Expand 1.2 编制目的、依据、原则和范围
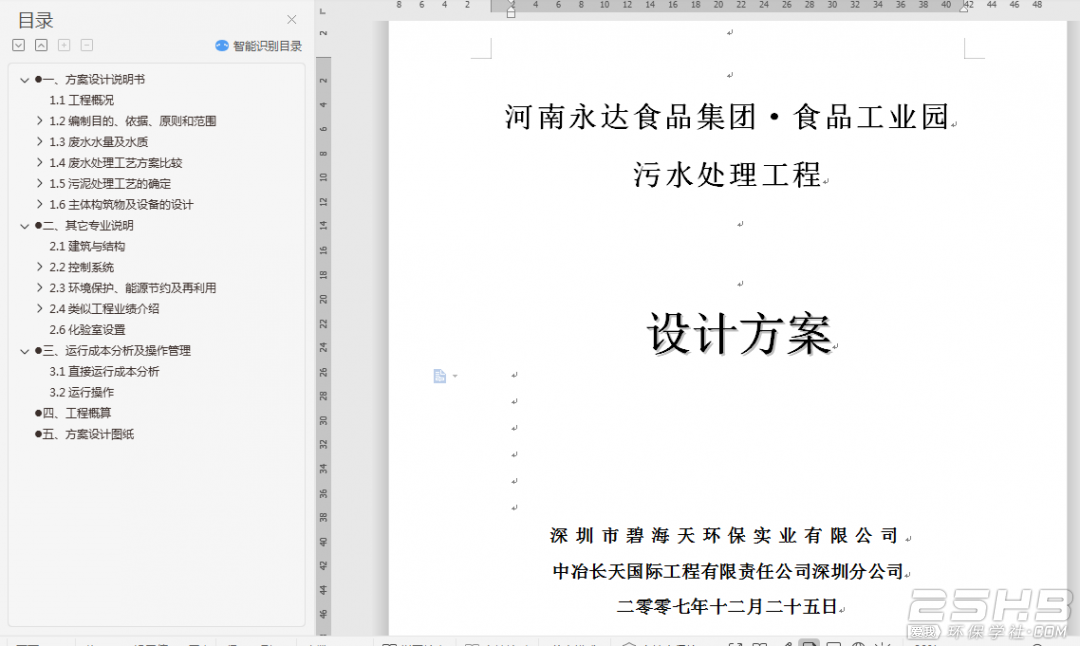 pos(40,121)
